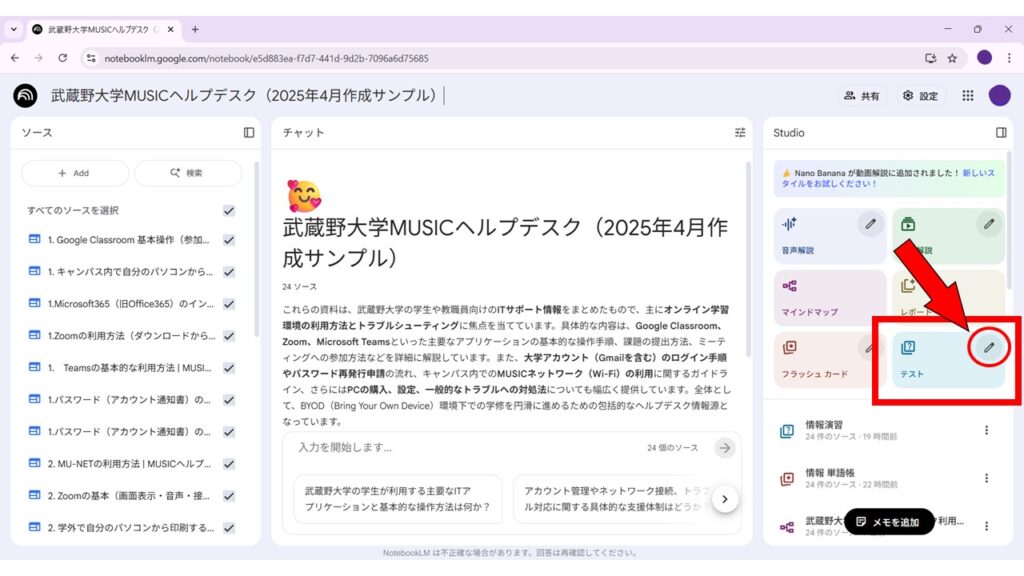This screenshot has height=576, width=1024.
Task: Open a new browser tab
Action: coord(195,29)
